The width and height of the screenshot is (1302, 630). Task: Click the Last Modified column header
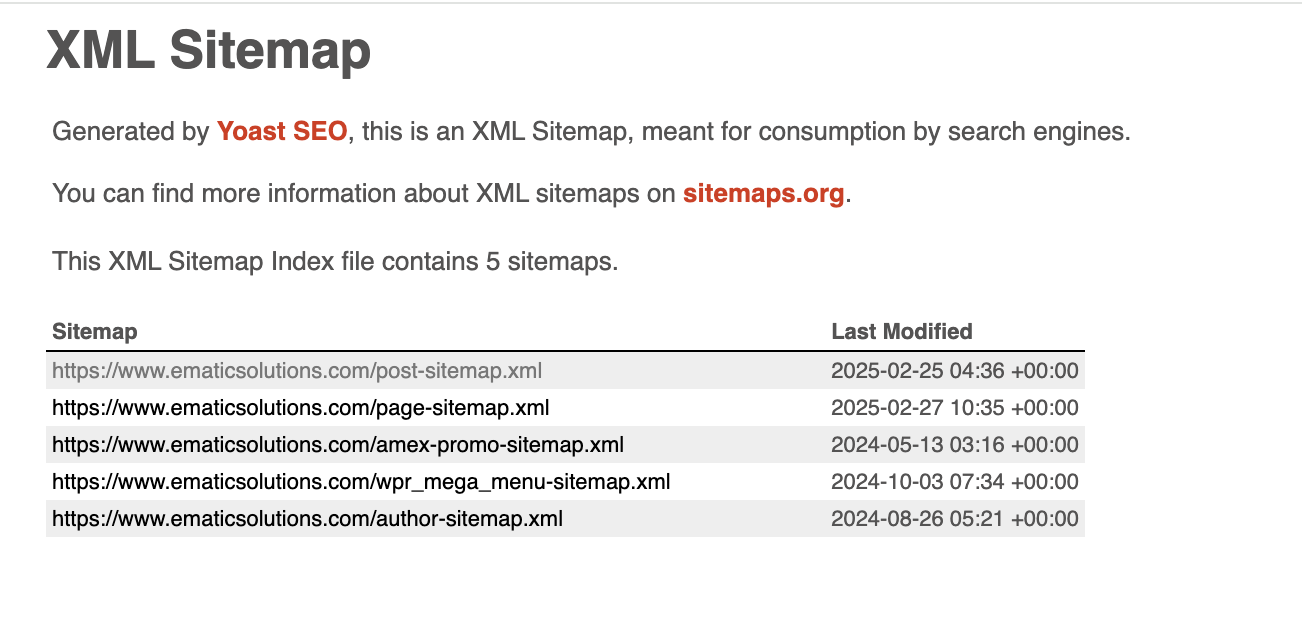pyautogui.click(x=901, y=331)
